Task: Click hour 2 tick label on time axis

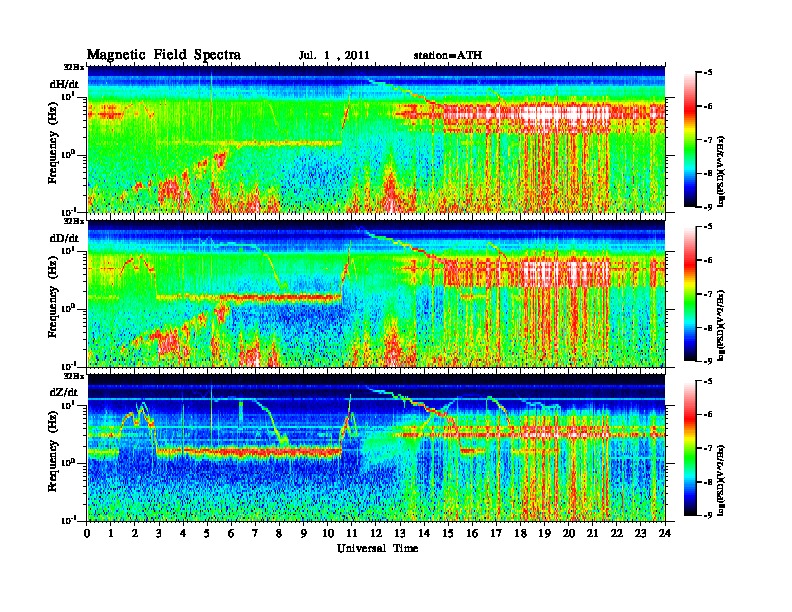Action: click(x=135, y=533)
